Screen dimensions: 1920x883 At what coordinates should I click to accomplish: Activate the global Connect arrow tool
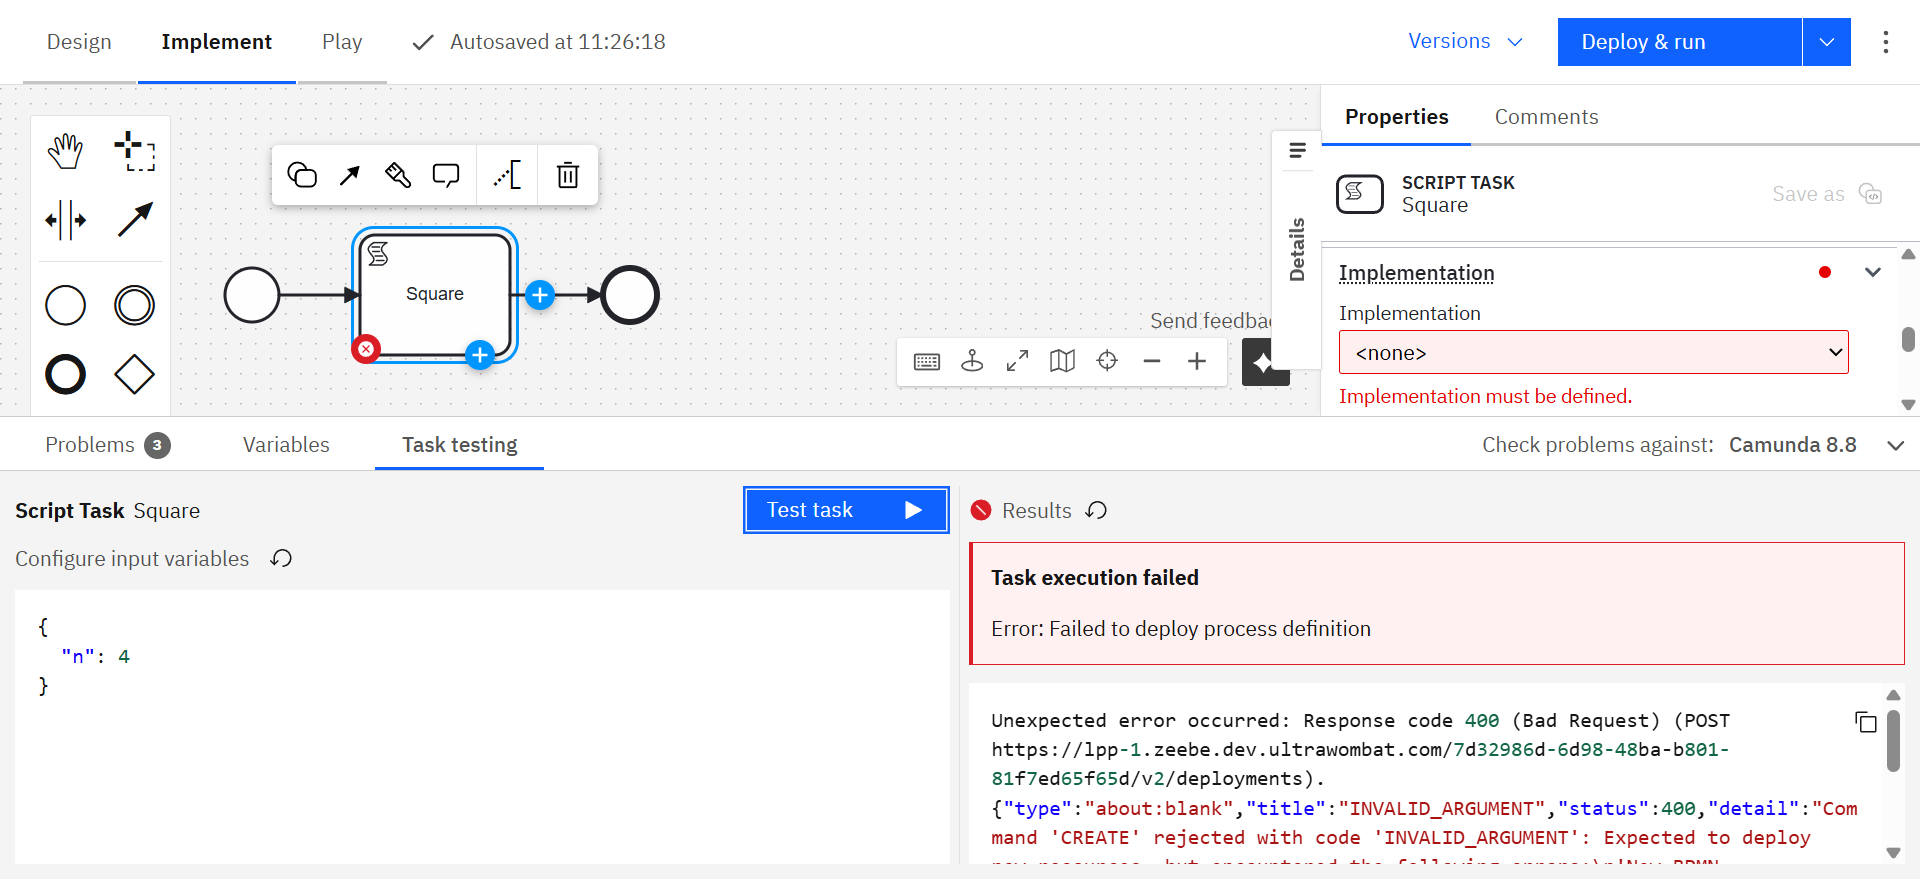coord(134,220)
